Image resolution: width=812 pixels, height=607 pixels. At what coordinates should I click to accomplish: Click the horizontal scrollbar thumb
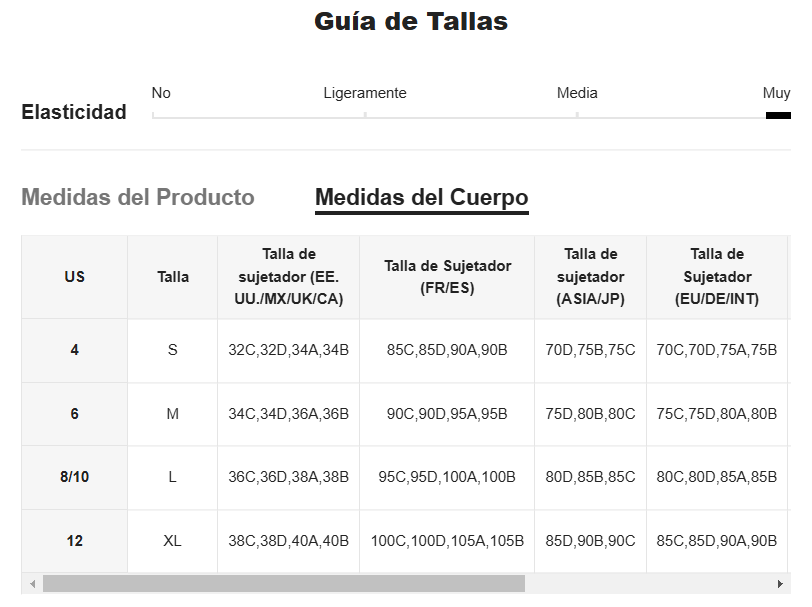[284, 584]
